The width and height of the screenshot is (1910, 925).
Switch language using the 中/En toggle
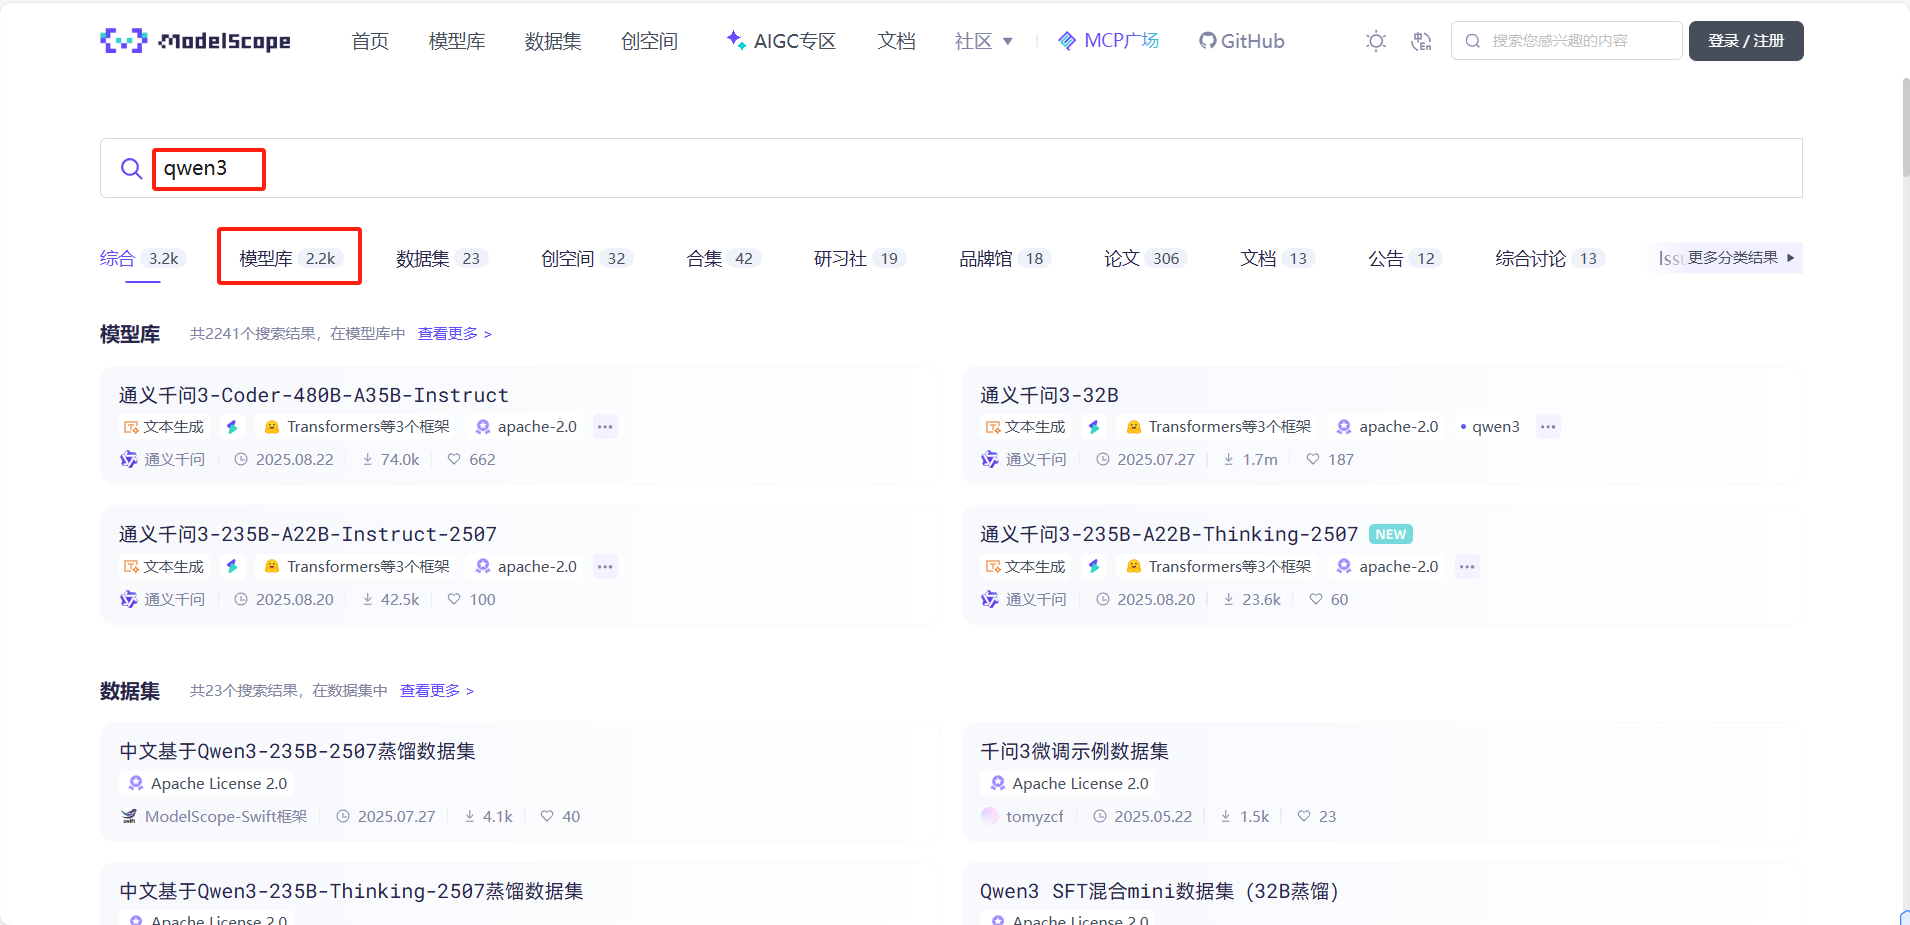click(x=1421, y=41)
